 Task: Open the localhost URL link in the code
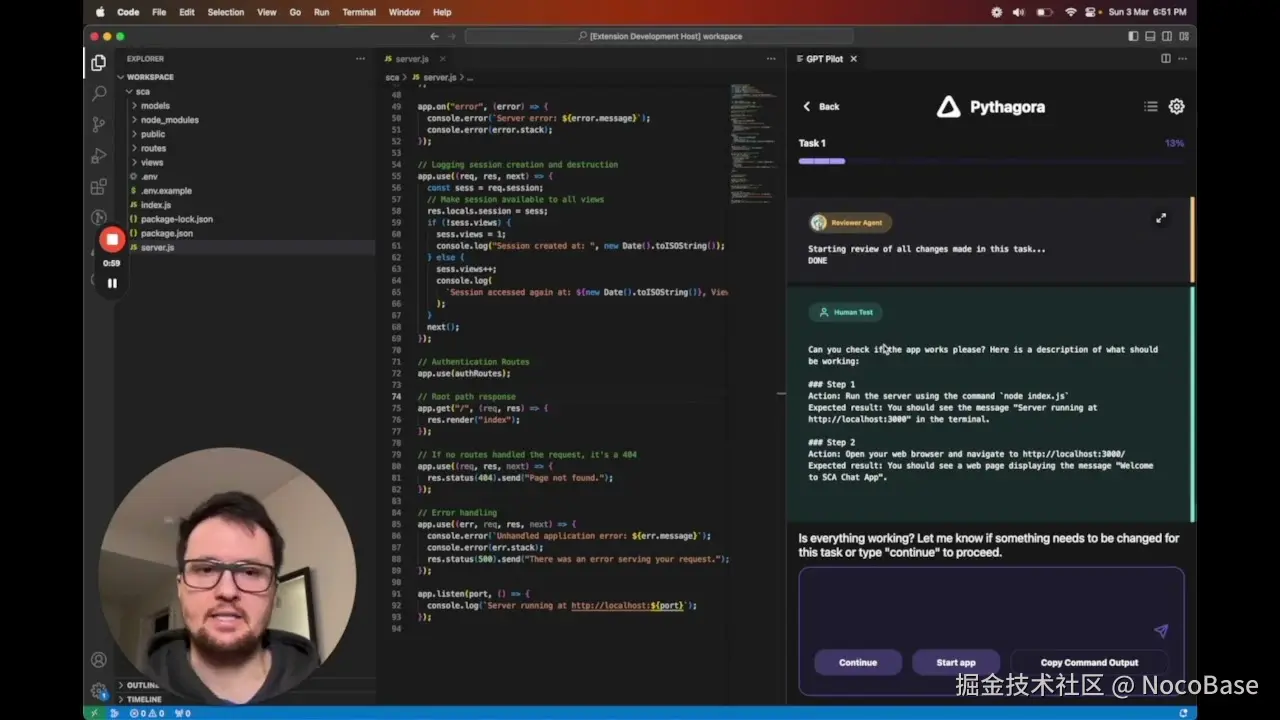pos(628,606)
